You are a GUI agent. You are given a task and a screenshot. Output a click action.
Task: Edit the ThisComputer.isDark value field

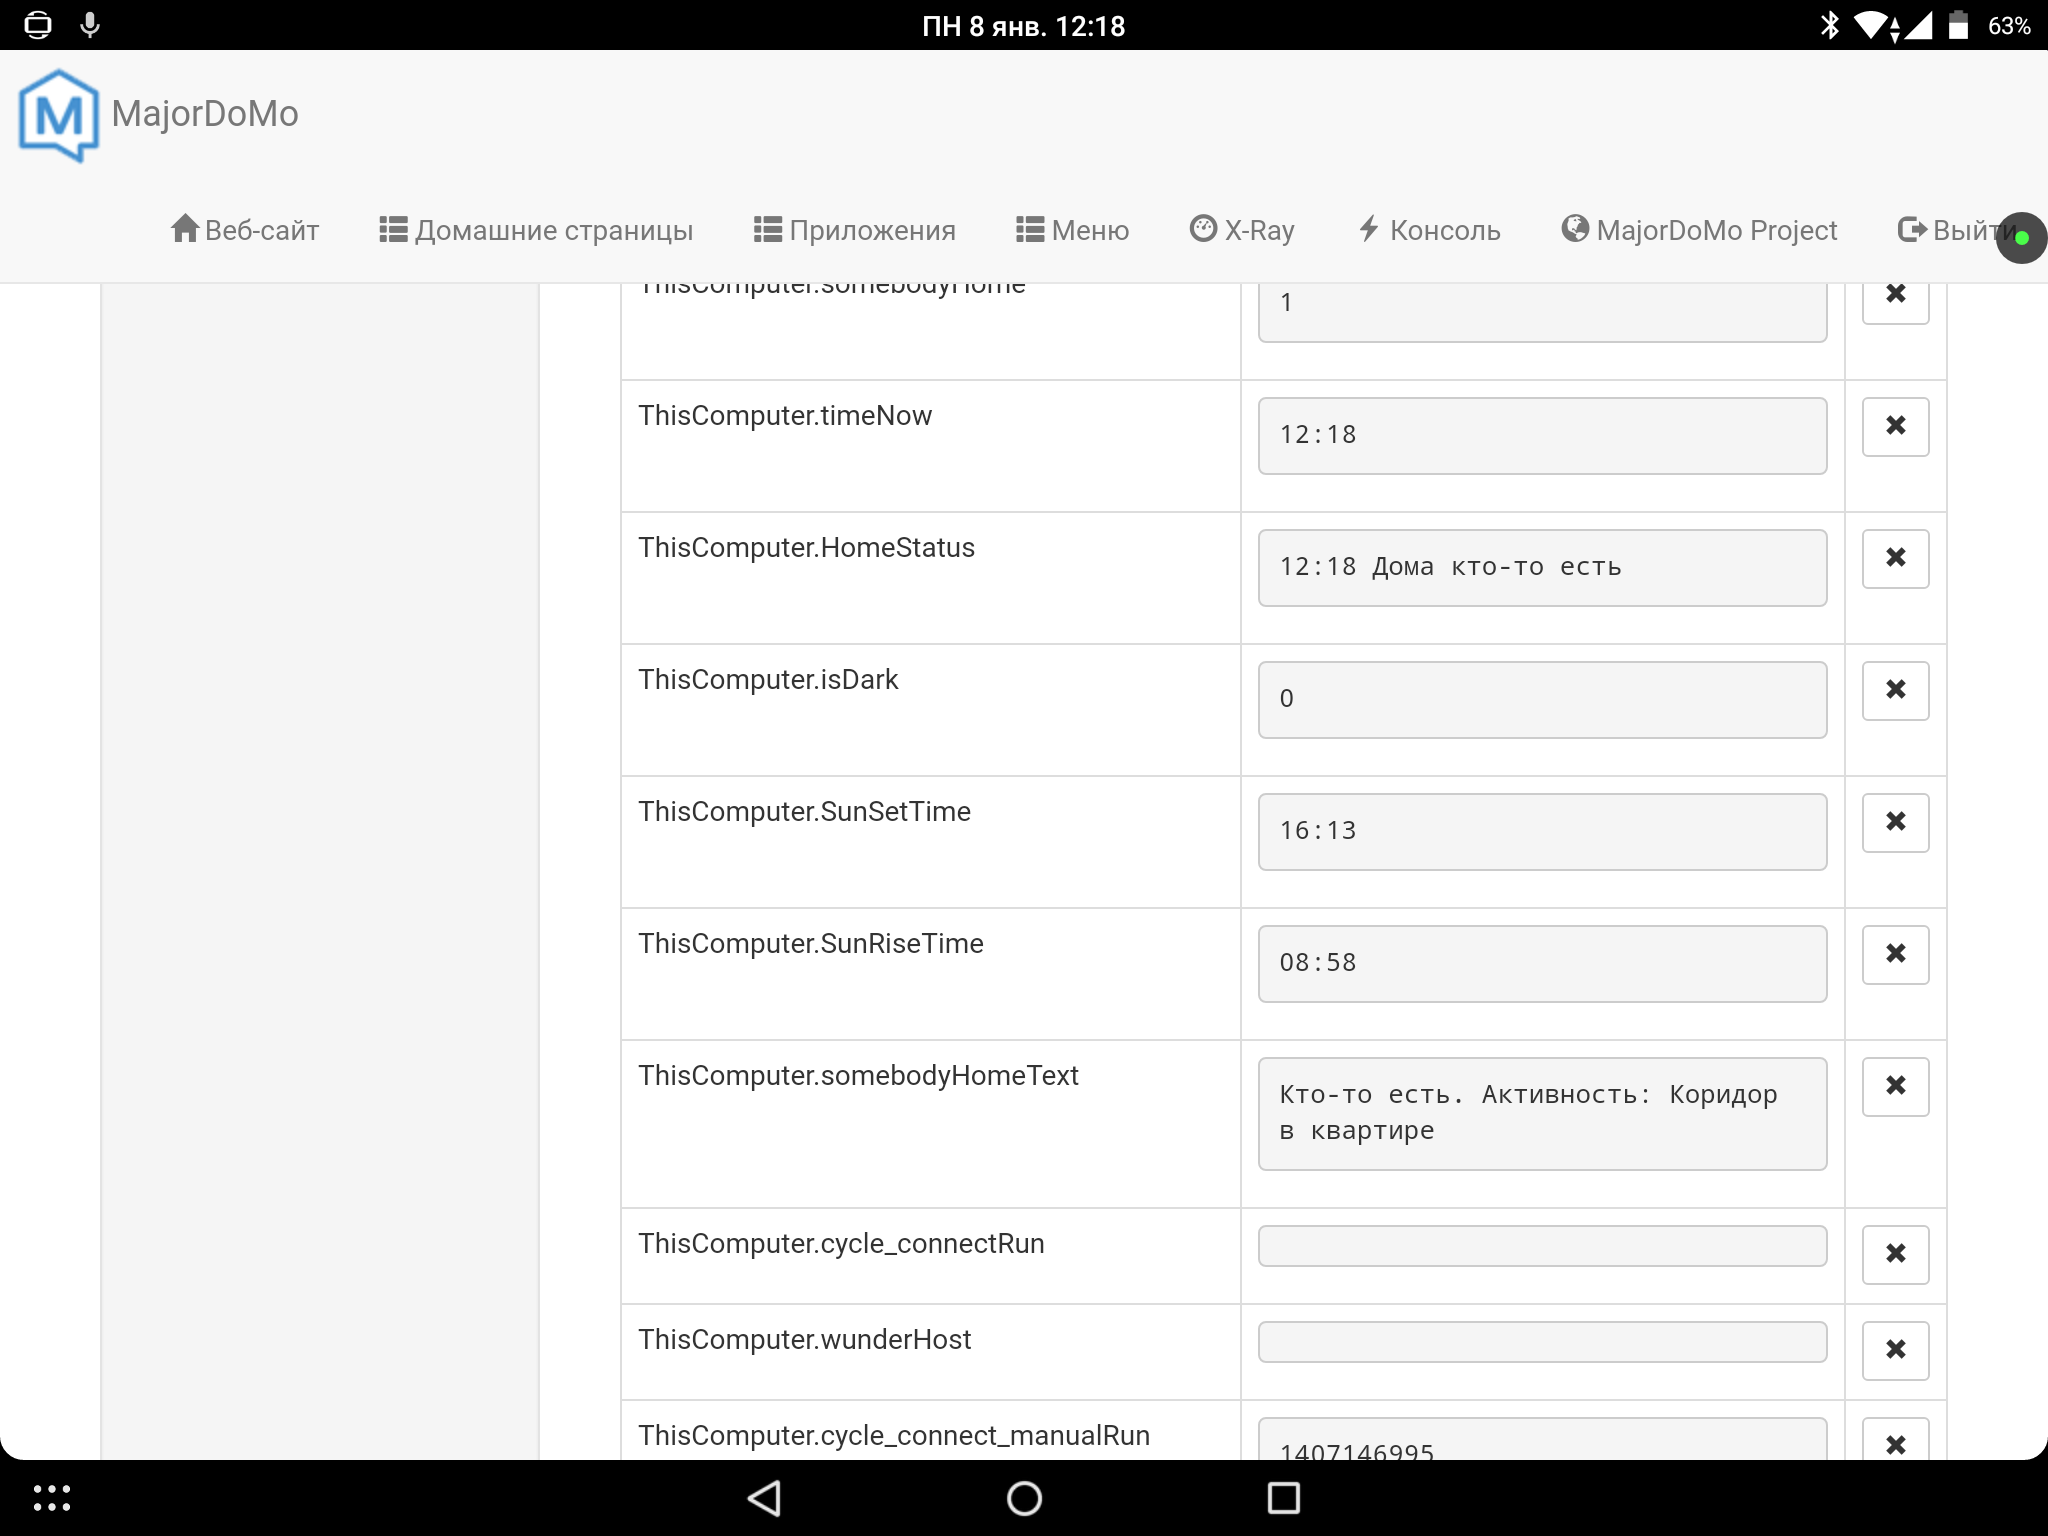1541,699
